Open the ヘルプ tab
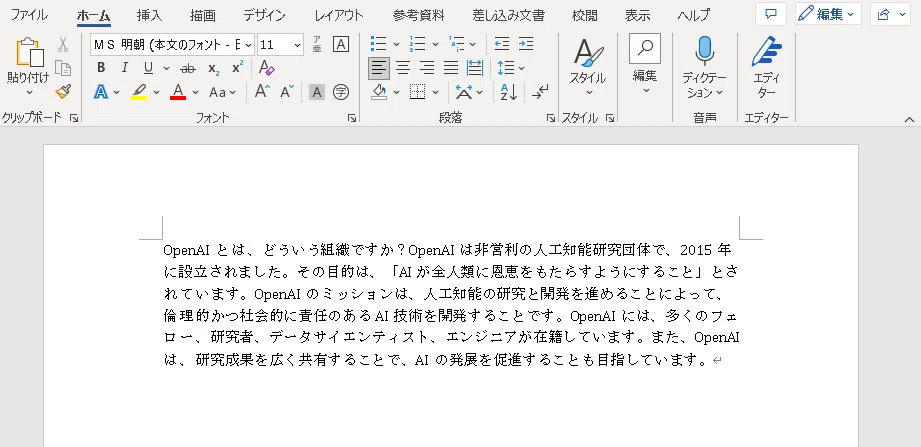The width and height of the screenshot is (921, 447). click(x=693, y=15)
